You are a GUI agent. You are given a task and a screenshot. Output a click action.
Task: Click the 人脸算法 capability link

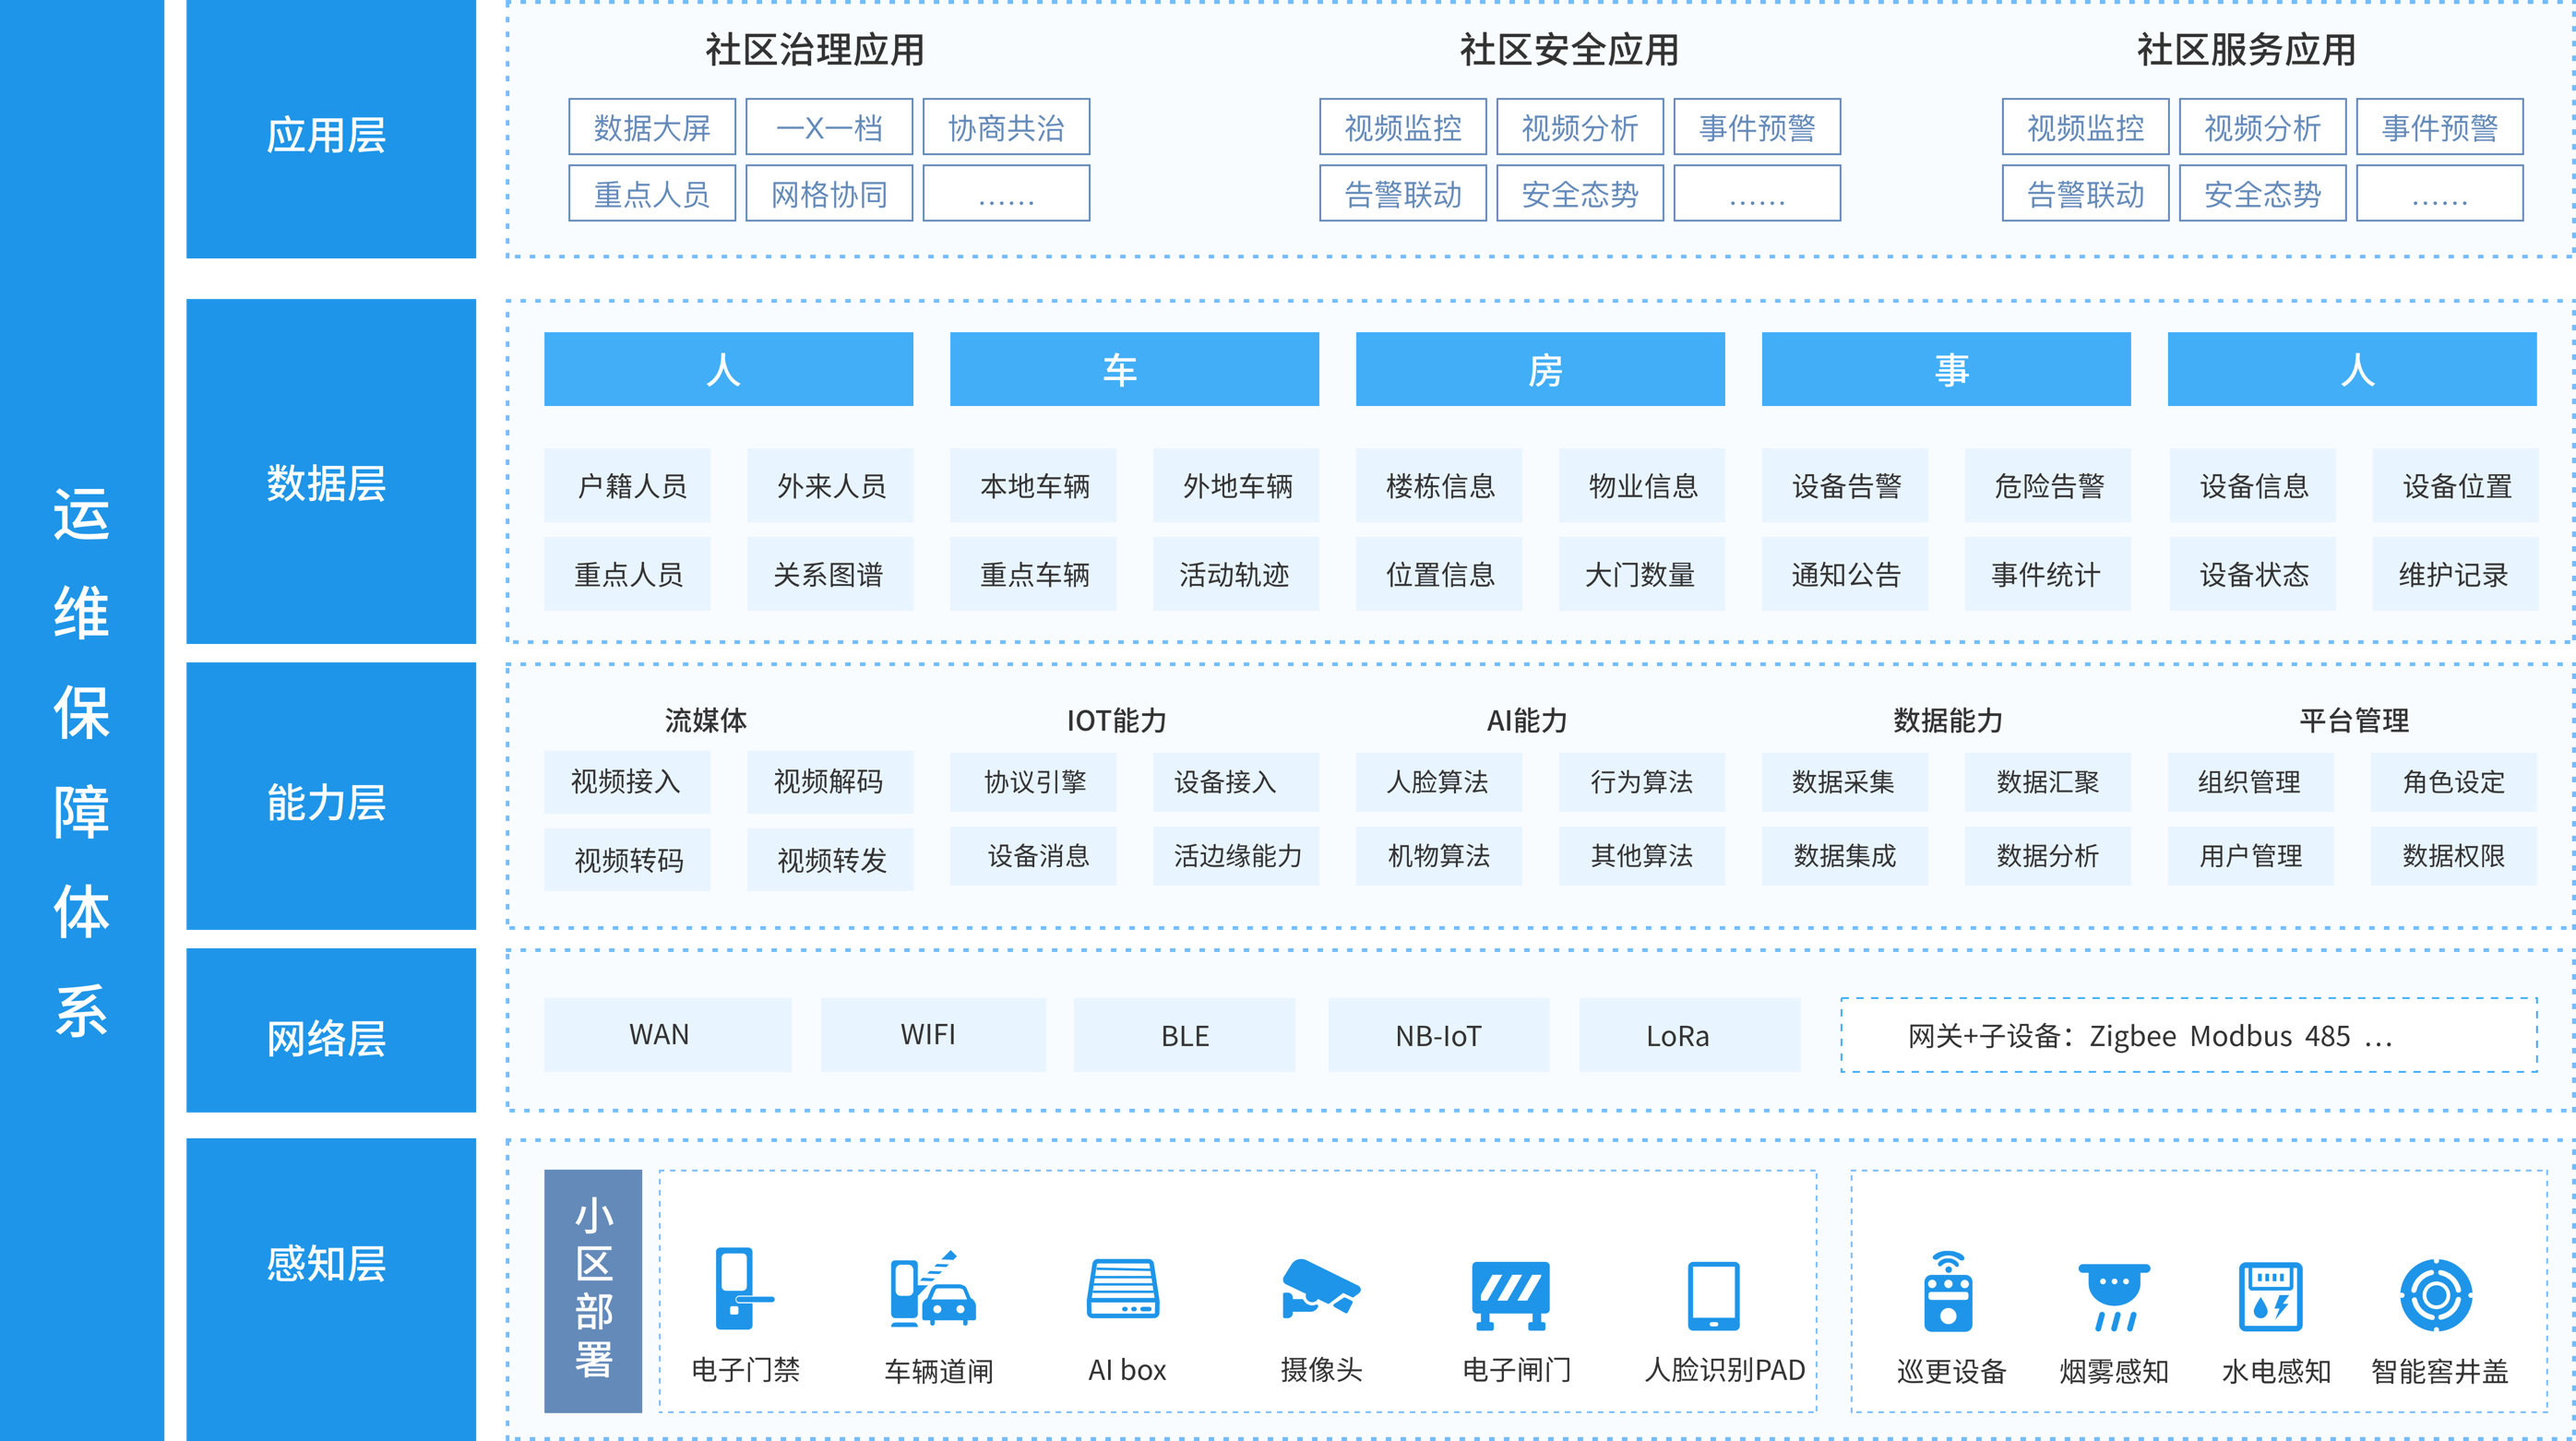(x=1438, y=783)
